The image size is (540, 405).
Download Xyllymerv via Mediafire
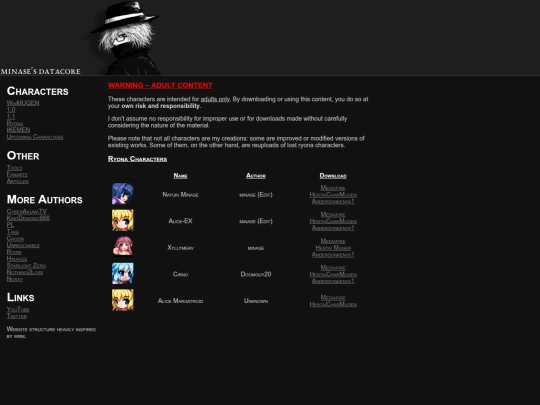click(333, 241)
